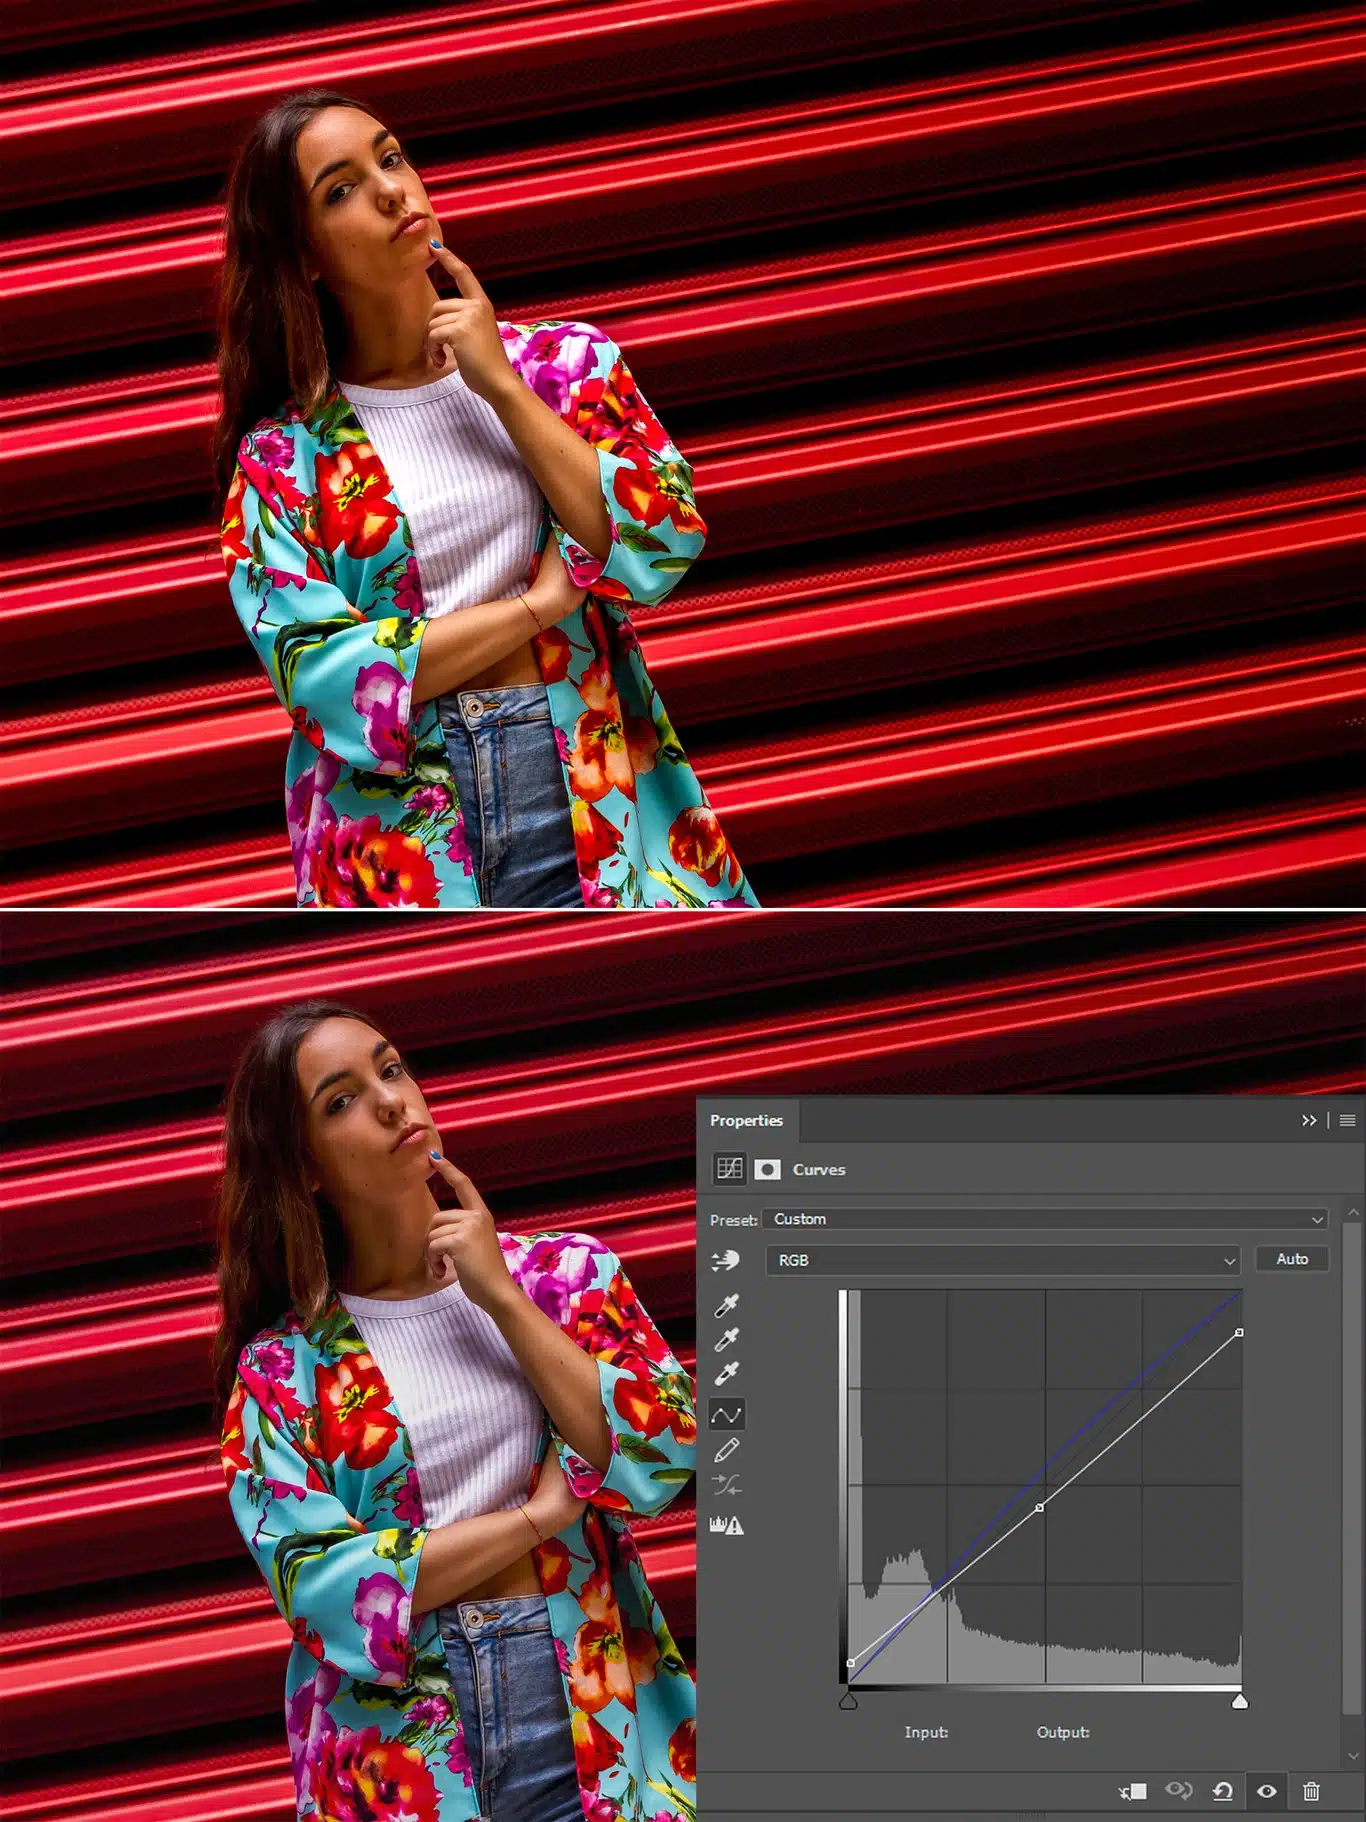Image resolution: width=1366 pixels, height=1822 pixels.
Task: Select the middle curve control point
Action: coord(1039,1507)
